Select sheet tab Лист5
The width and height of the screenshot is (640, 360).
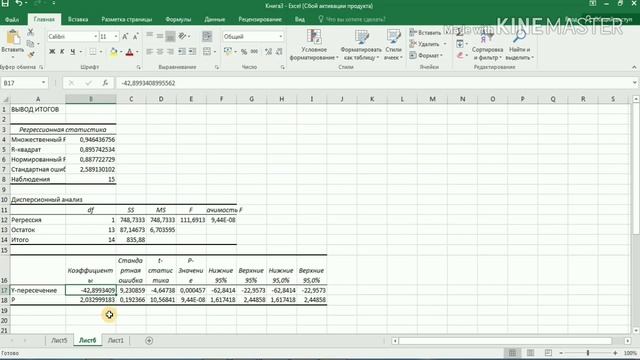tap(59, 340)
